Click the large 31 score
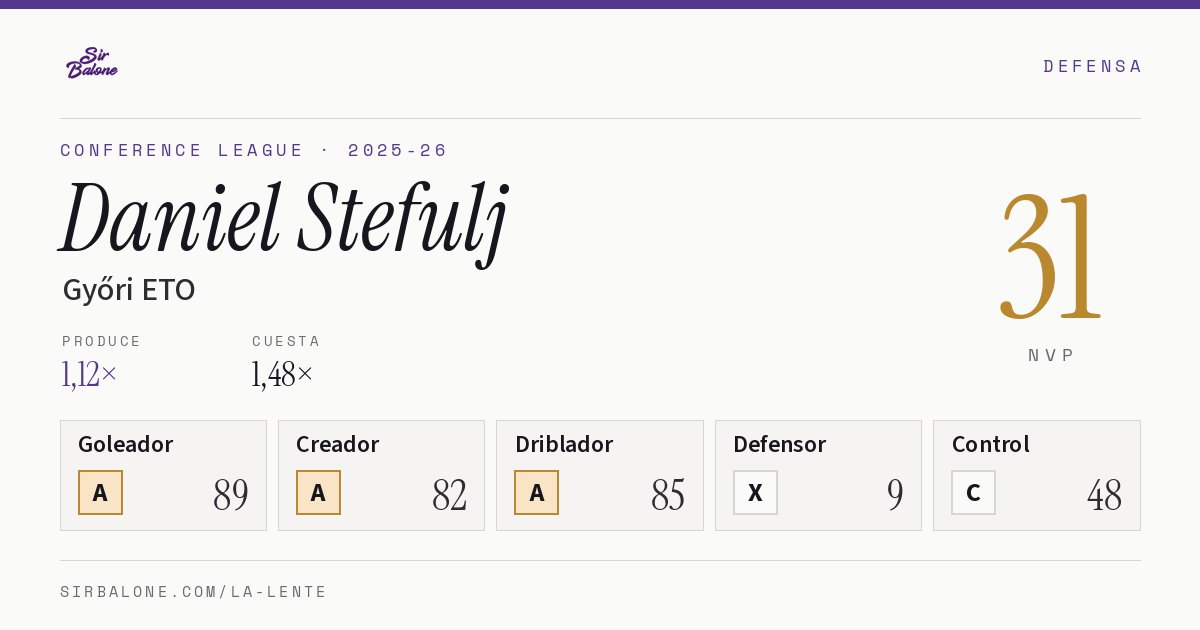Viewport: 1200px width, 630px height. pos(1050,258)
